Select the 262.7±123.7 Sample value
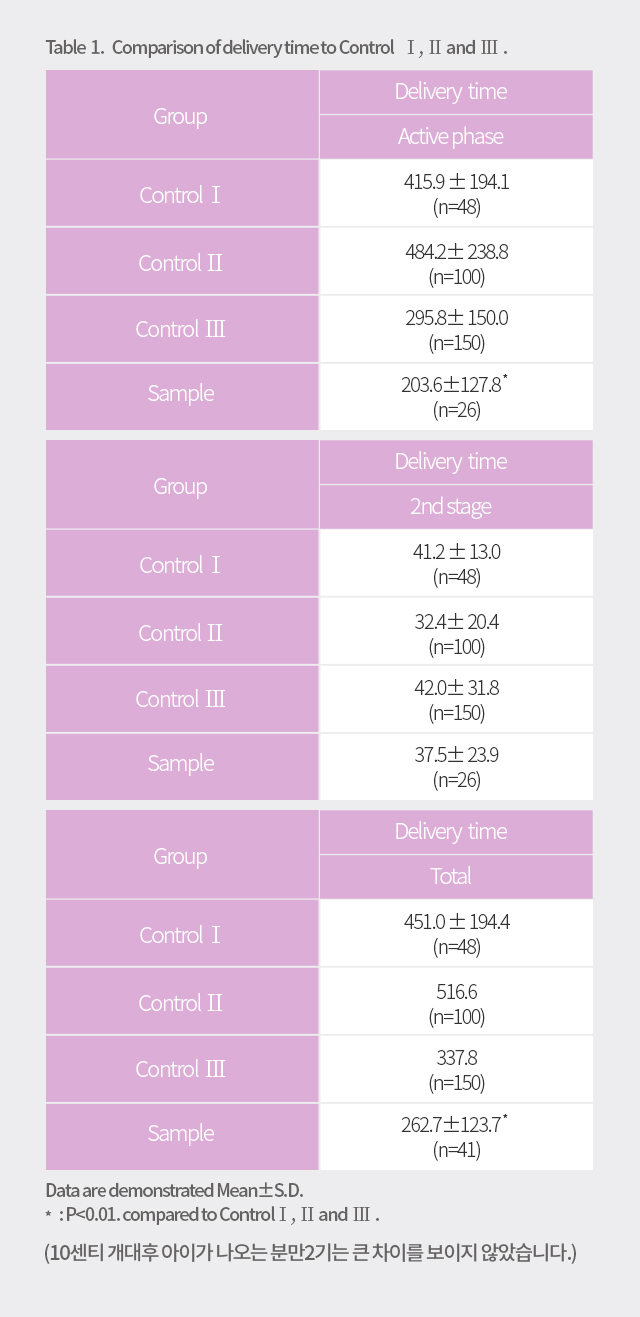Image resolution: width=640 pixels, height=1317 pixels. pos(456,1137)
